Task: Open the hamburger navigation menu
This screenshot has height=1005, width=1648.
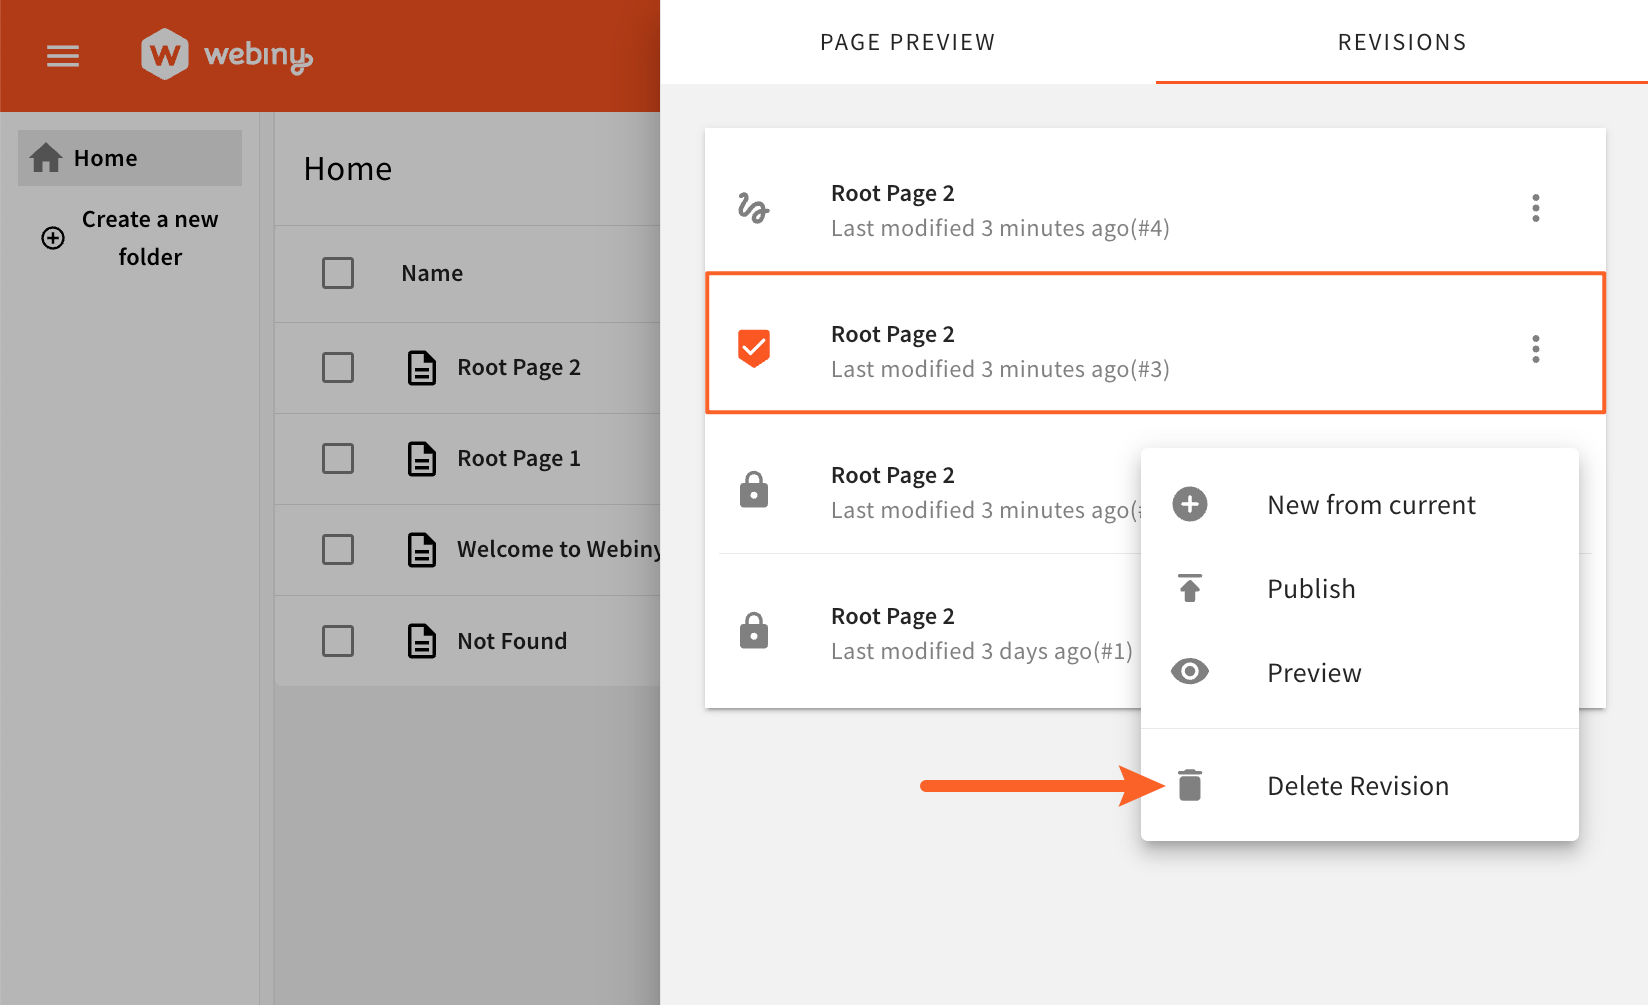Action: point(63,56)
